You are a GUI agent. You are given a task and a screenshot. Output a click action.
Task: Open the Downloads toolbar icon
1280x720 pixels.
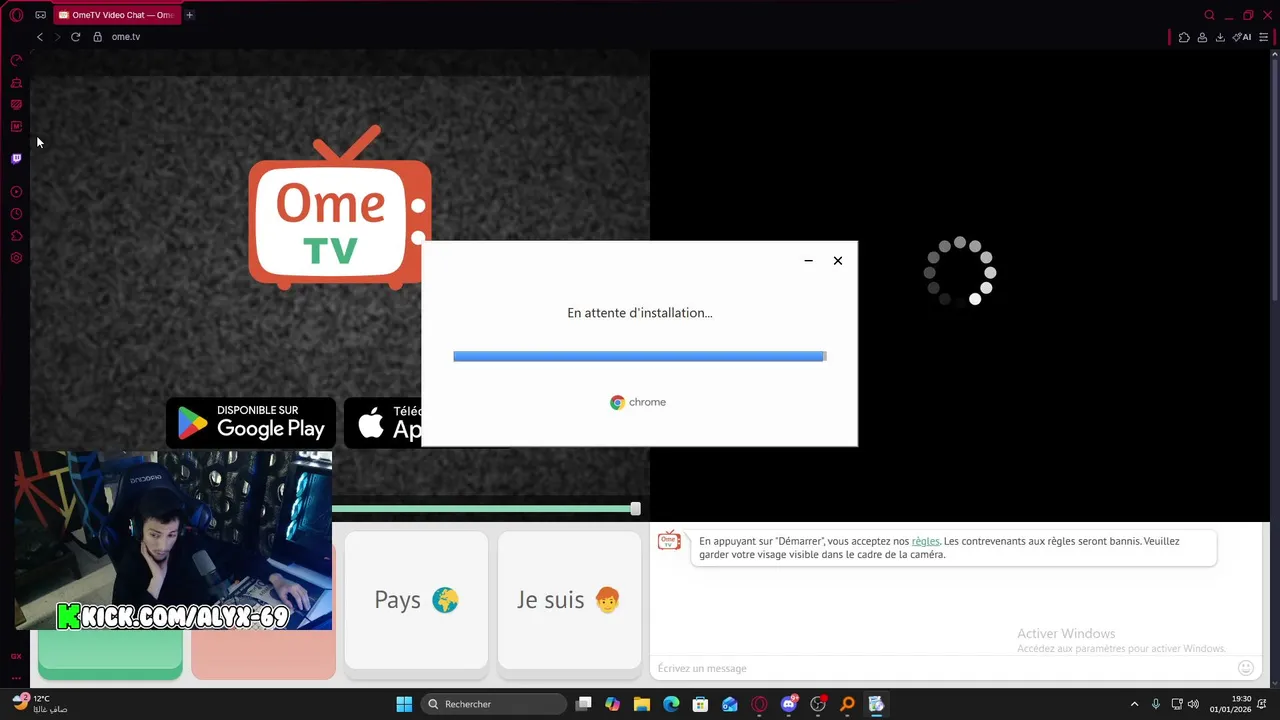click(1220, 37)
